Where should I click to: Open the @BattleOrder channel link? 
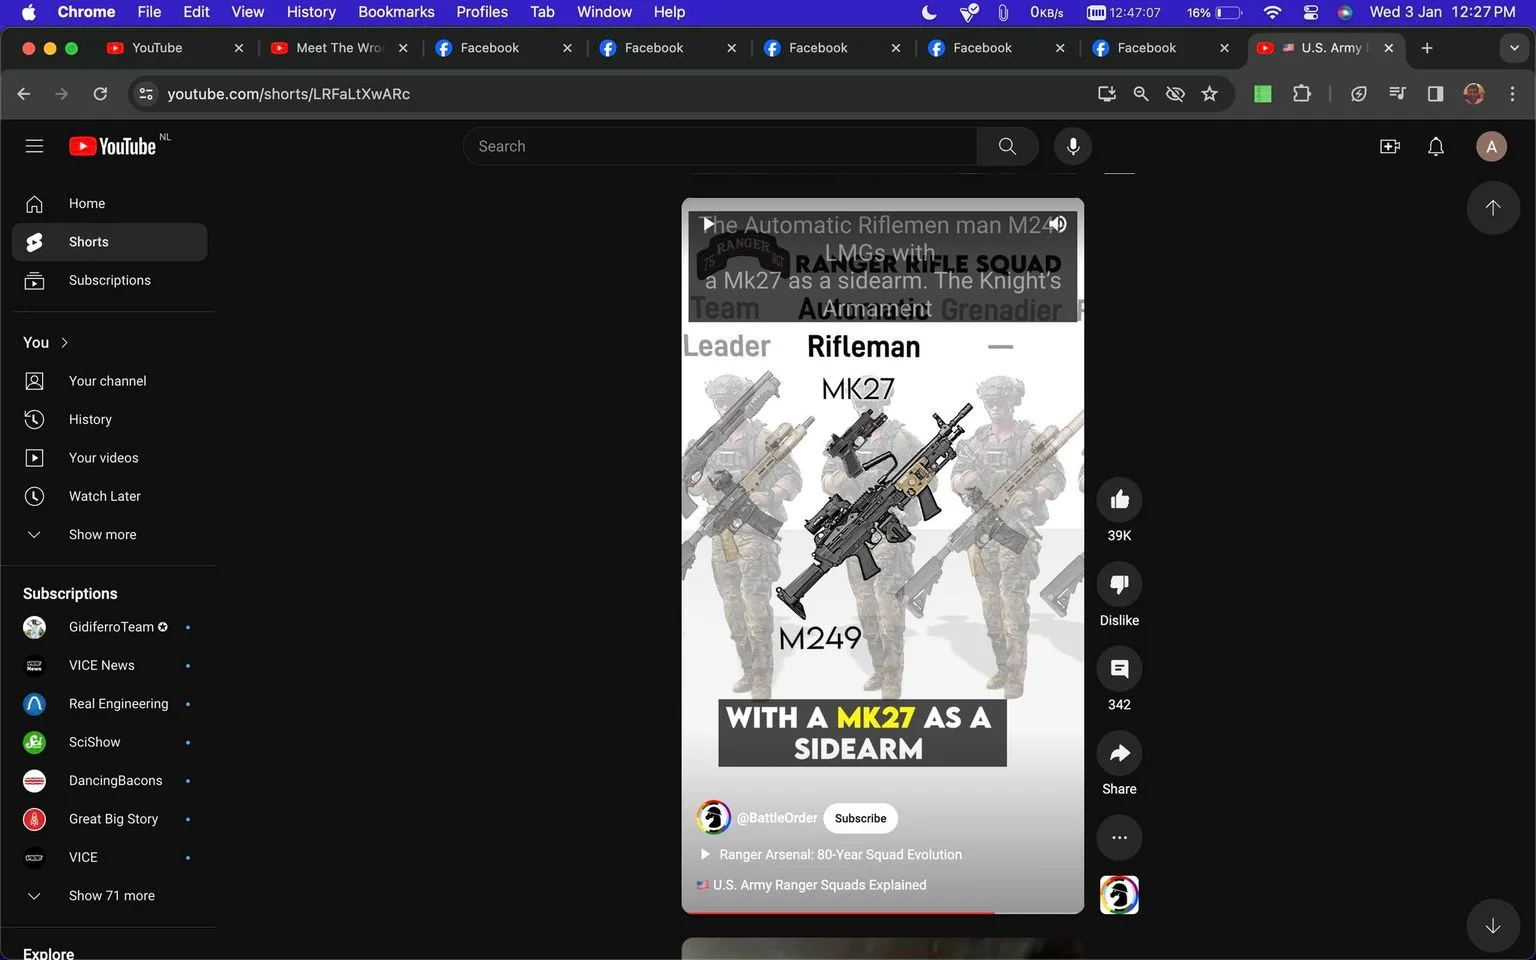tap(777, 818)
